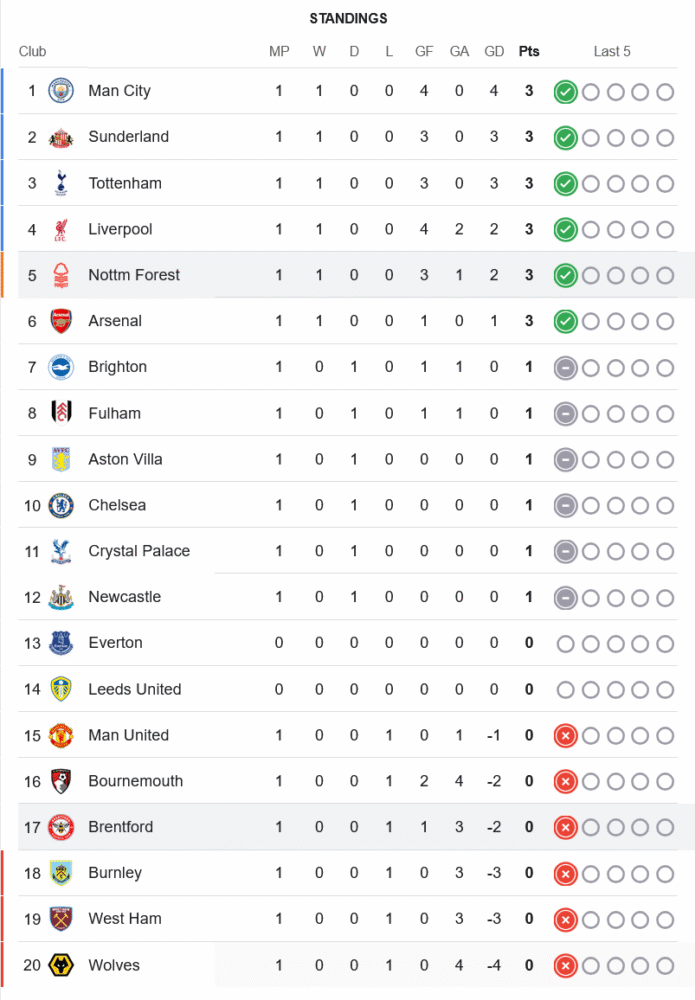Click the Wolves club crest
Viewport: 695px width, 1000px height.
point(61,965)
